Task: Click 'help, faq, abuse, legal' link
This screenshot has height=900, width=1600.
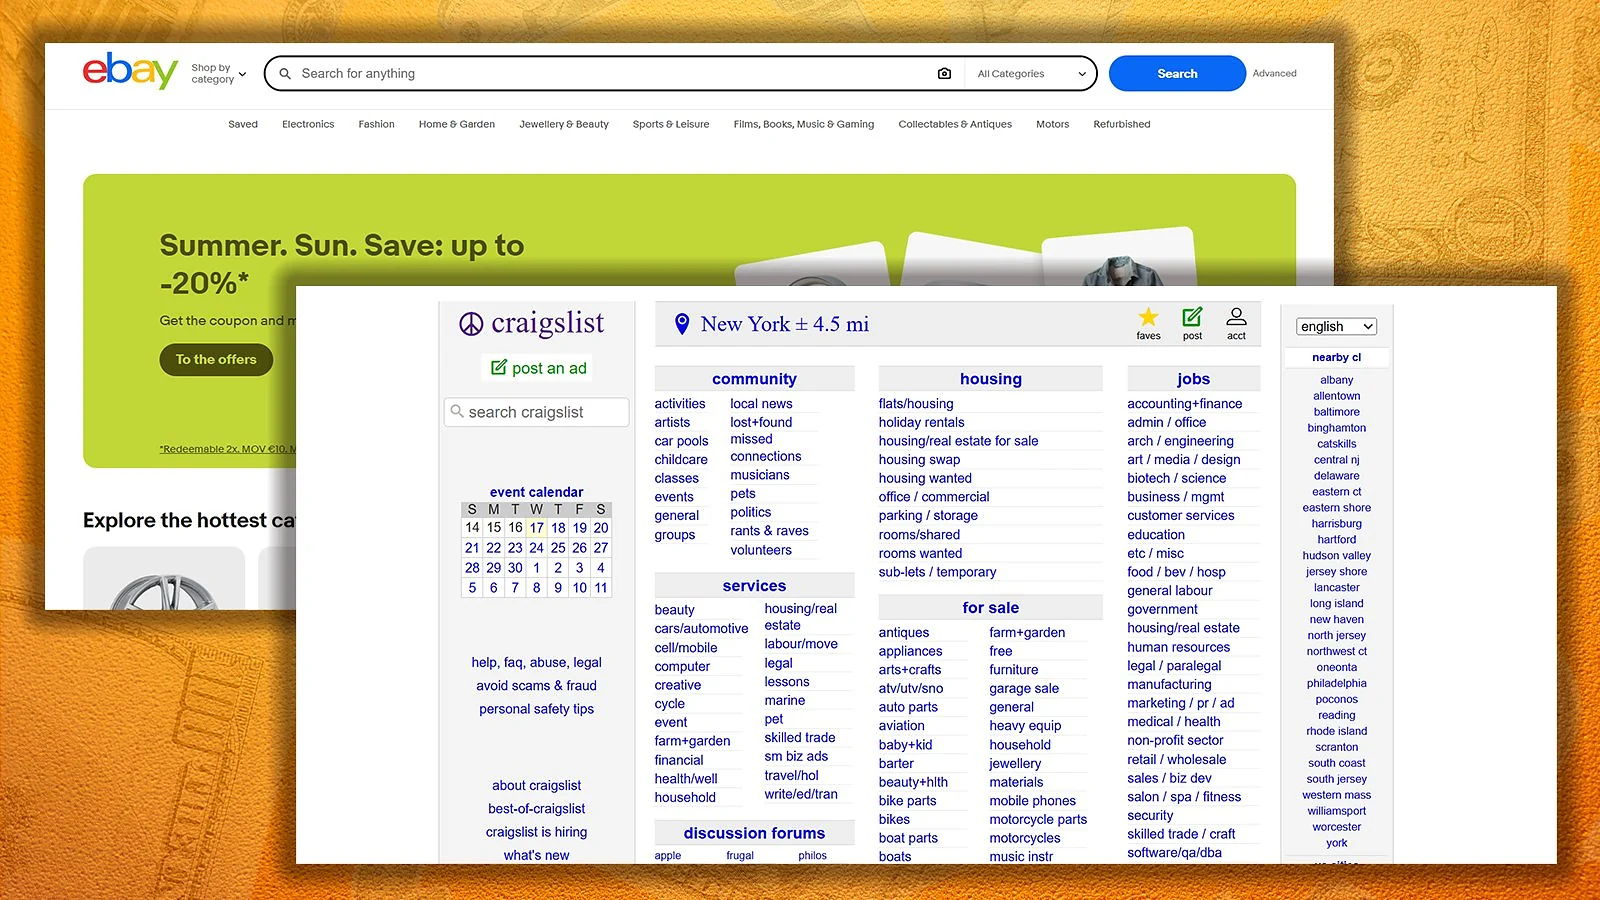Action: 536,663
